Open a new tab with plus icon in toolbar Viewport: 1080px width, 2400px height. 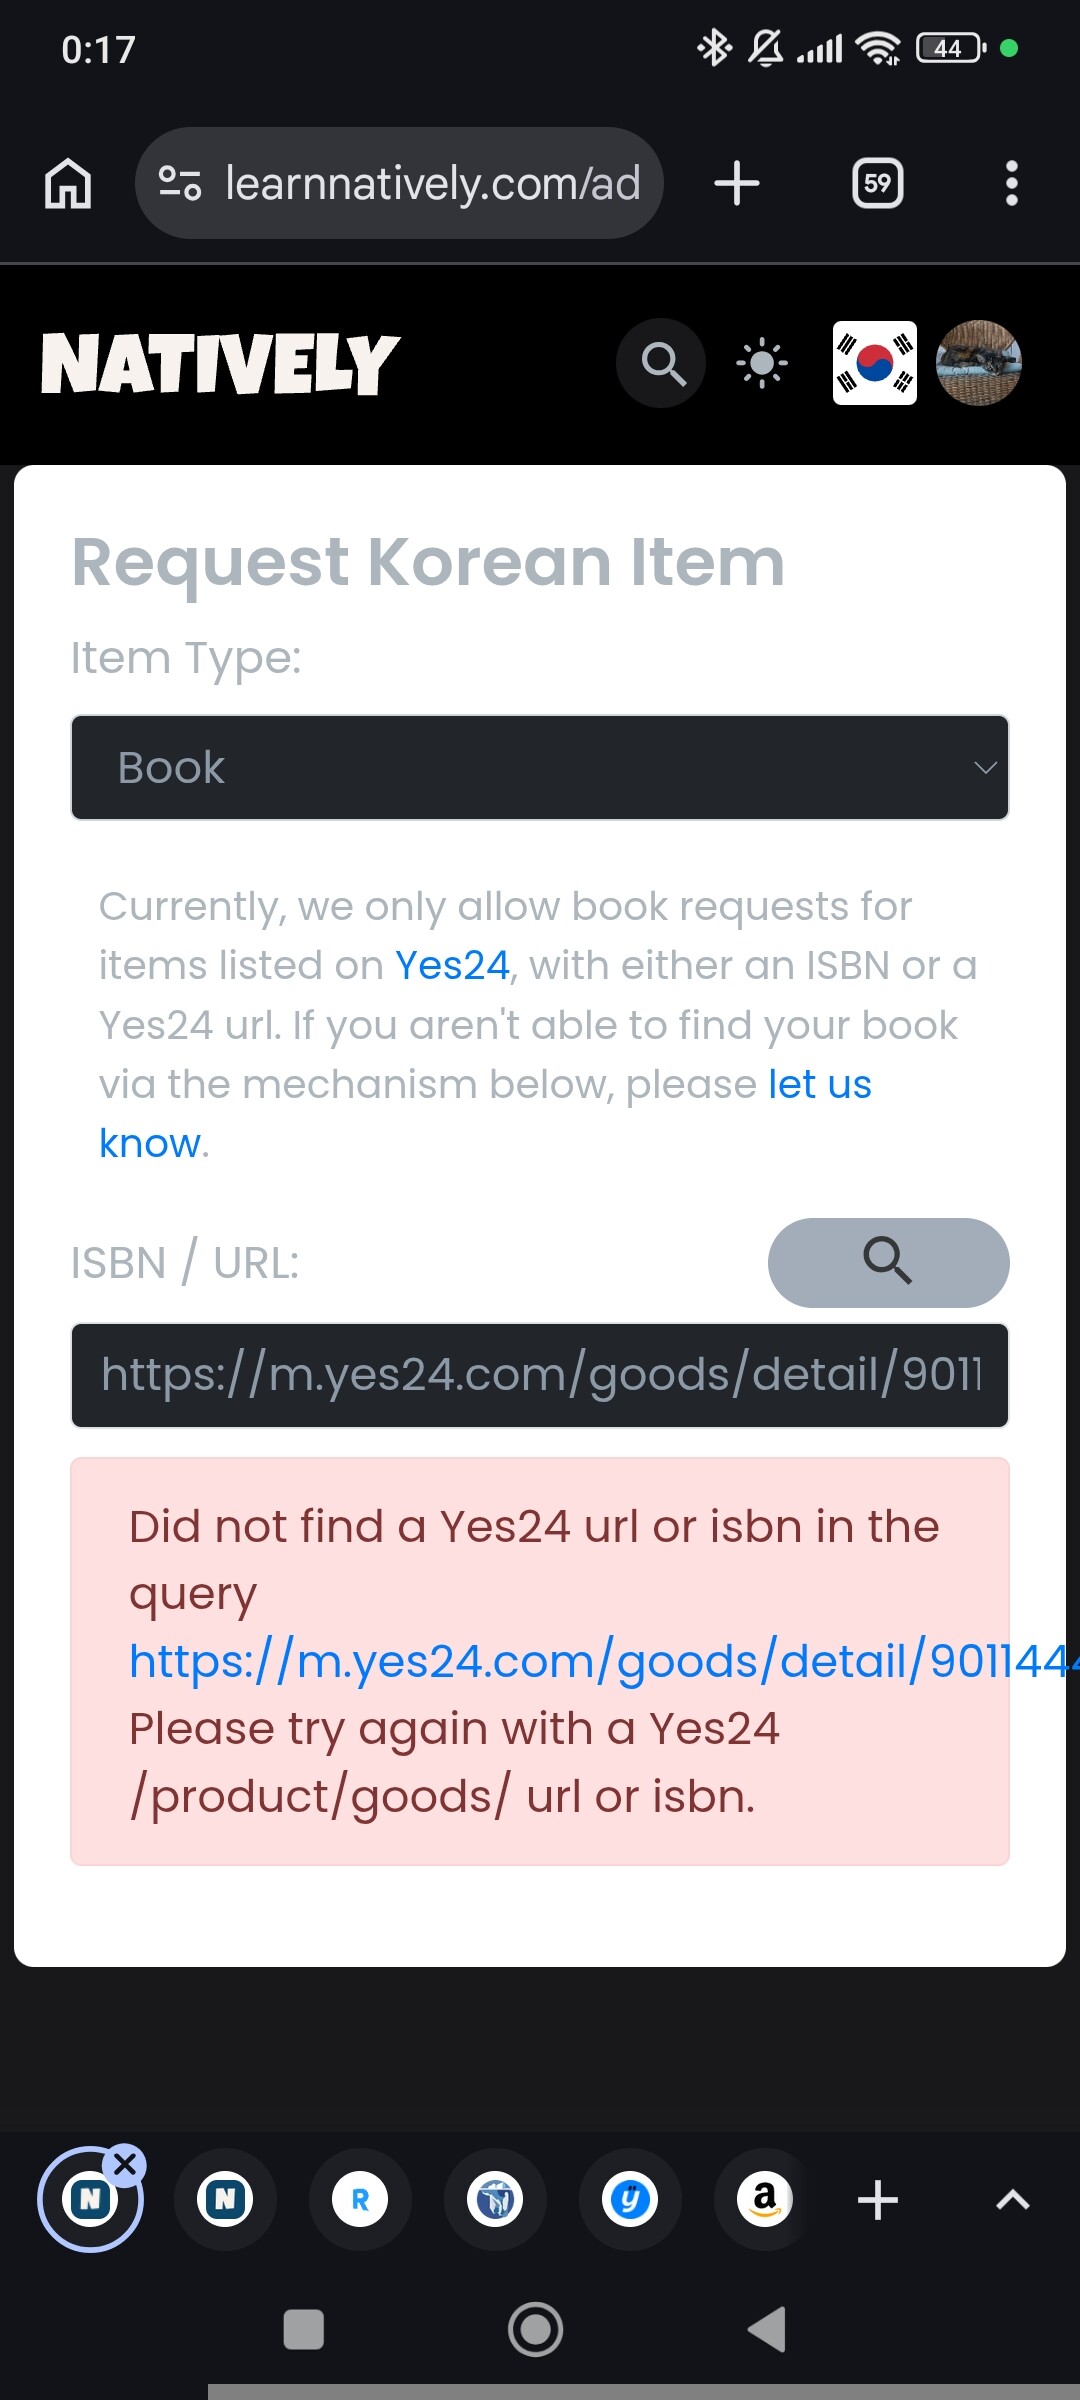pyautogui.click(x=737, y=184)
